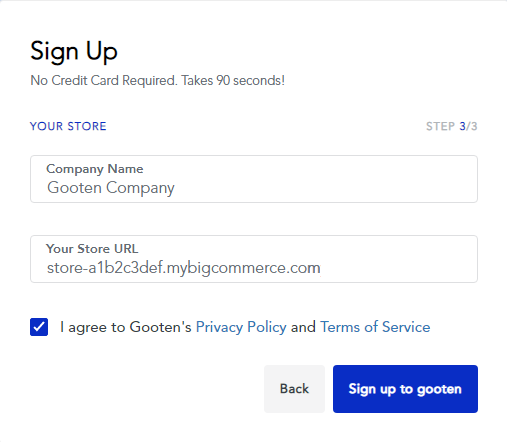Click the word 'and' between policy links
Viewport: 507px width, 442px height.
[303, 327]
